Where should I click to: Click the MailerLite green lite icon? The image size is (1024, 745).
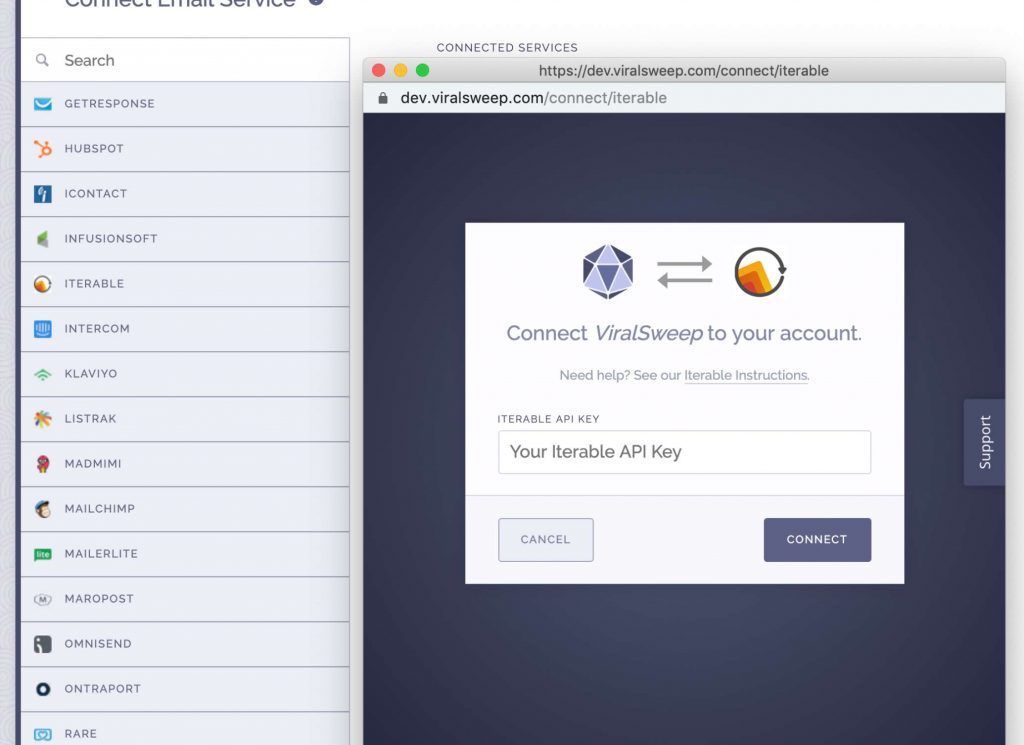(x=42, y=554)
